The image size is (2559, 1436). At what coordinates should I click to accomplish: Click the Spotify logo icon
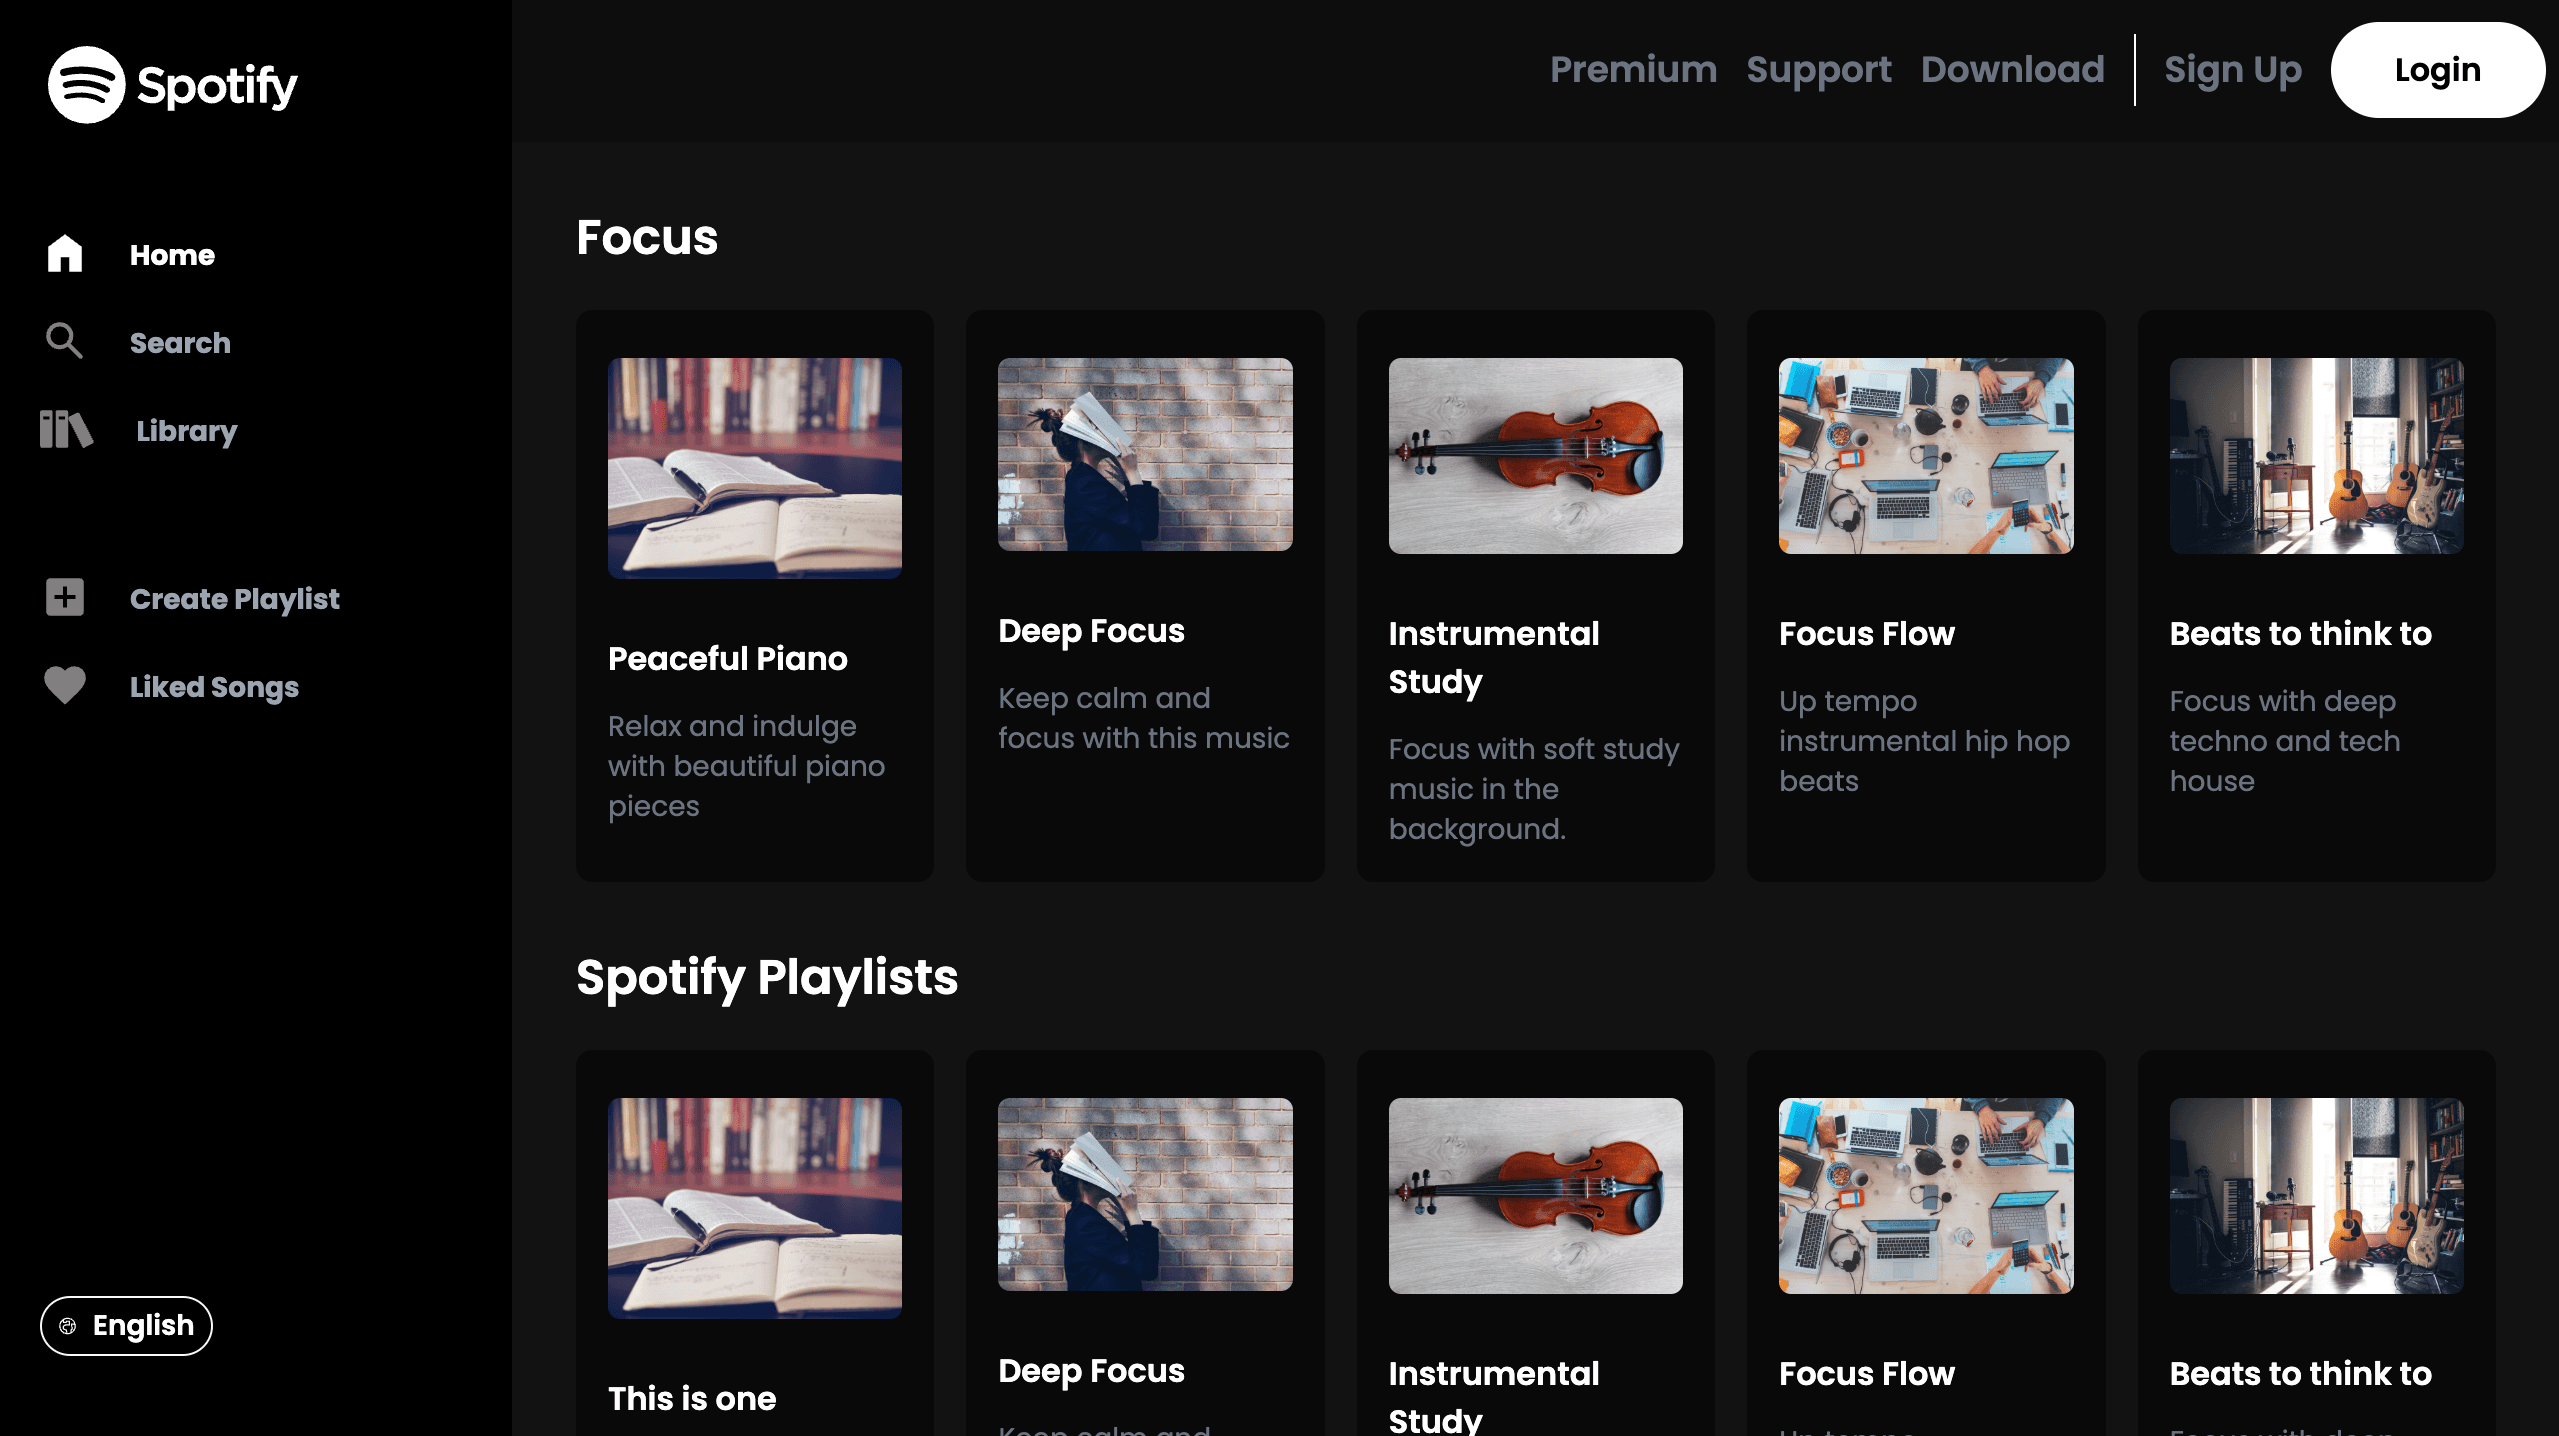(87, 85)
